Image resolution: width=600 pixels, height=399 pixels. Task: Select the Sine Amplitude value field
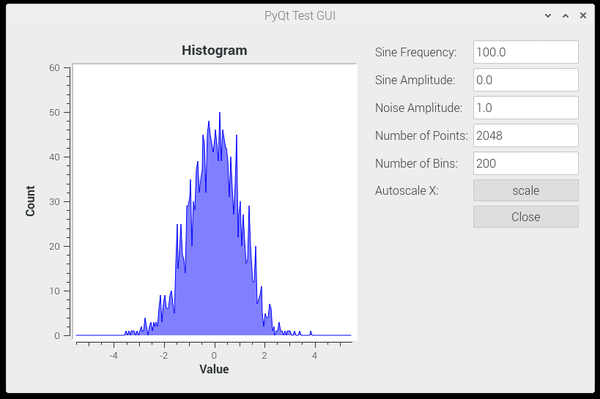coord(526,80)
